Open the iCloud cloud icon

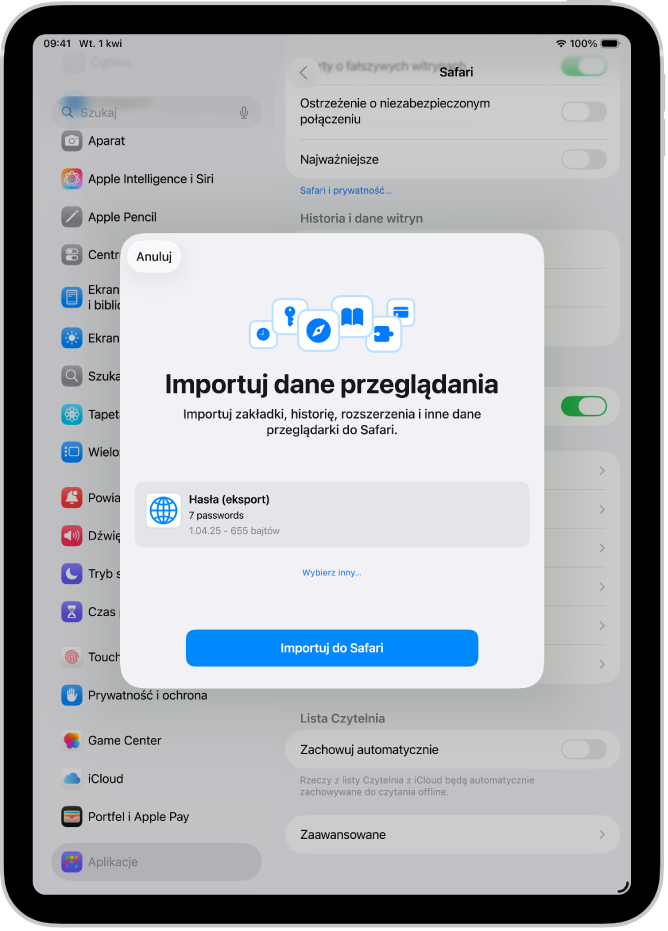pos(72,778)
